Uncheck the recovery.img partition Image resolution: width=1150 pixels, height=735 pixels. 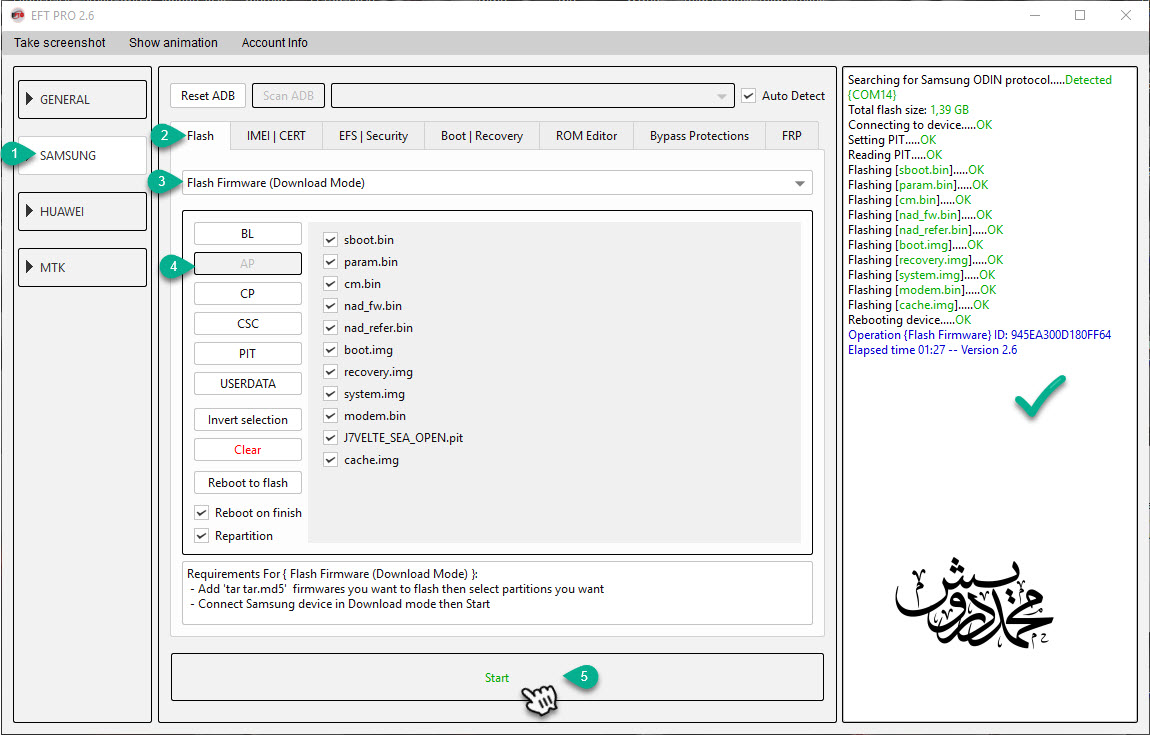[x=330, y=372]
